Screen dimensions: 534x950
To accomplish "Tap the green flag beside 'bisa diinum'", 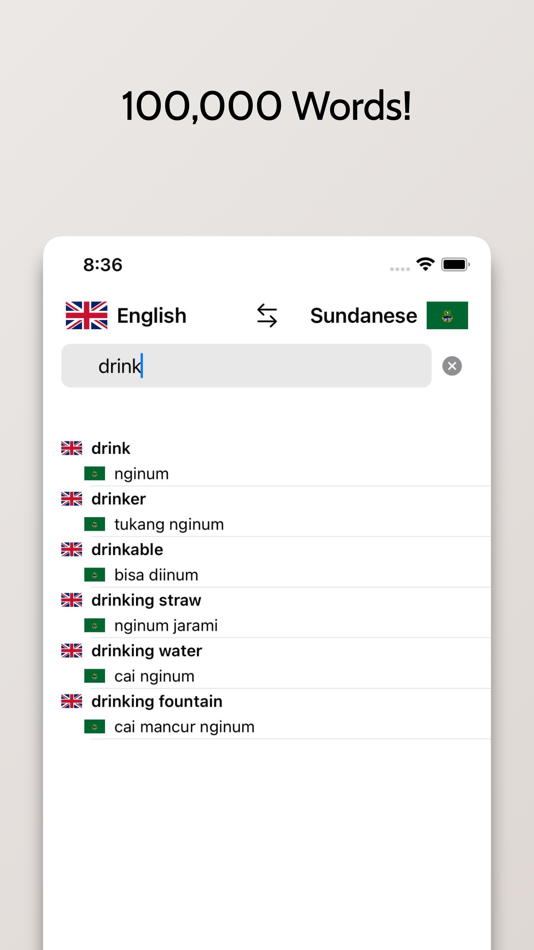I will (x=95, y=575).
